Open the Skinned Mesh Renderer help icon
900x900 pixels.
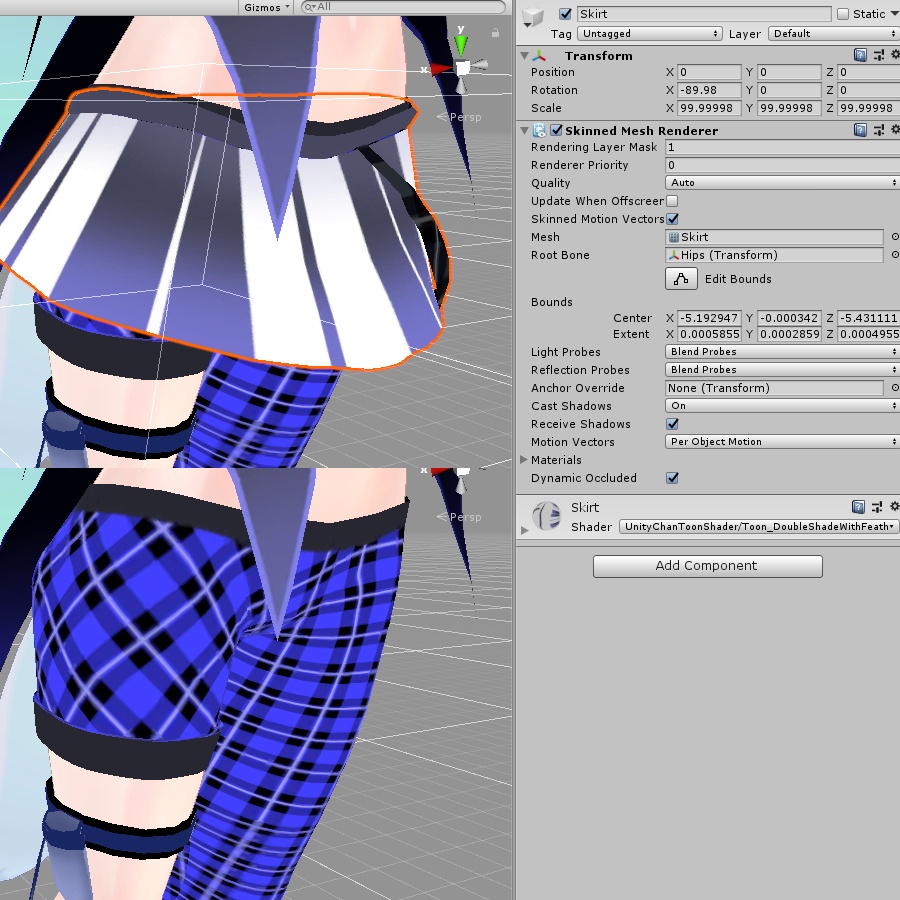(860, 130)
